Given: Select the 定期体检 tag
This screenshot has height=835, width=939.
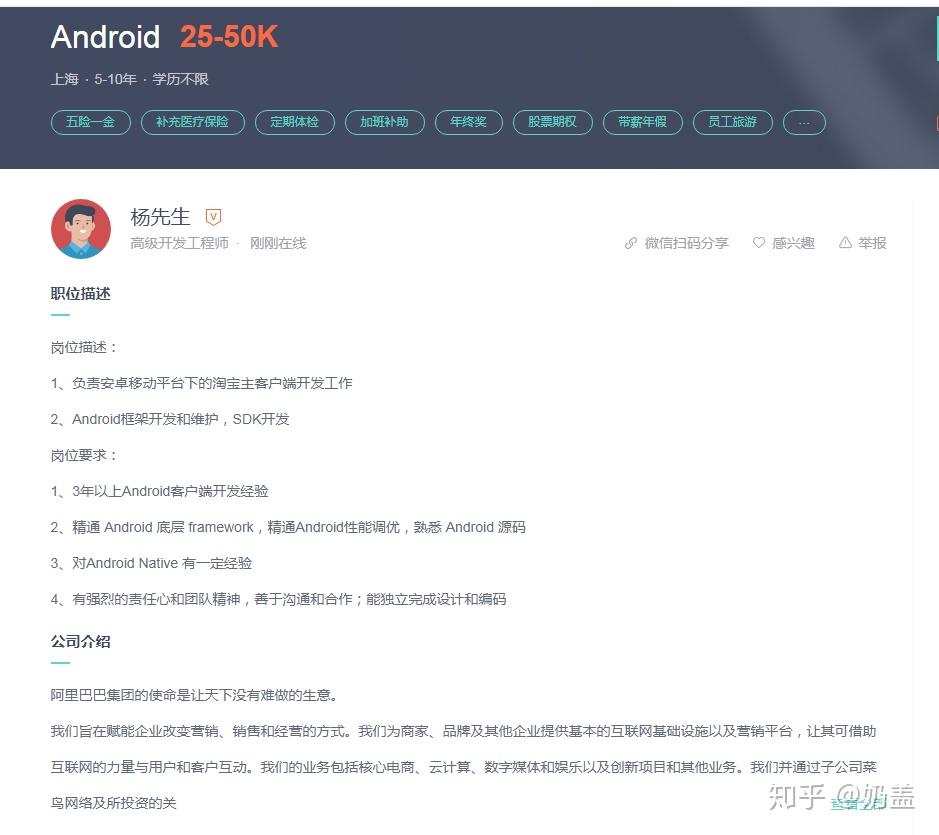Looking at the screenshot, I should 295,122.
